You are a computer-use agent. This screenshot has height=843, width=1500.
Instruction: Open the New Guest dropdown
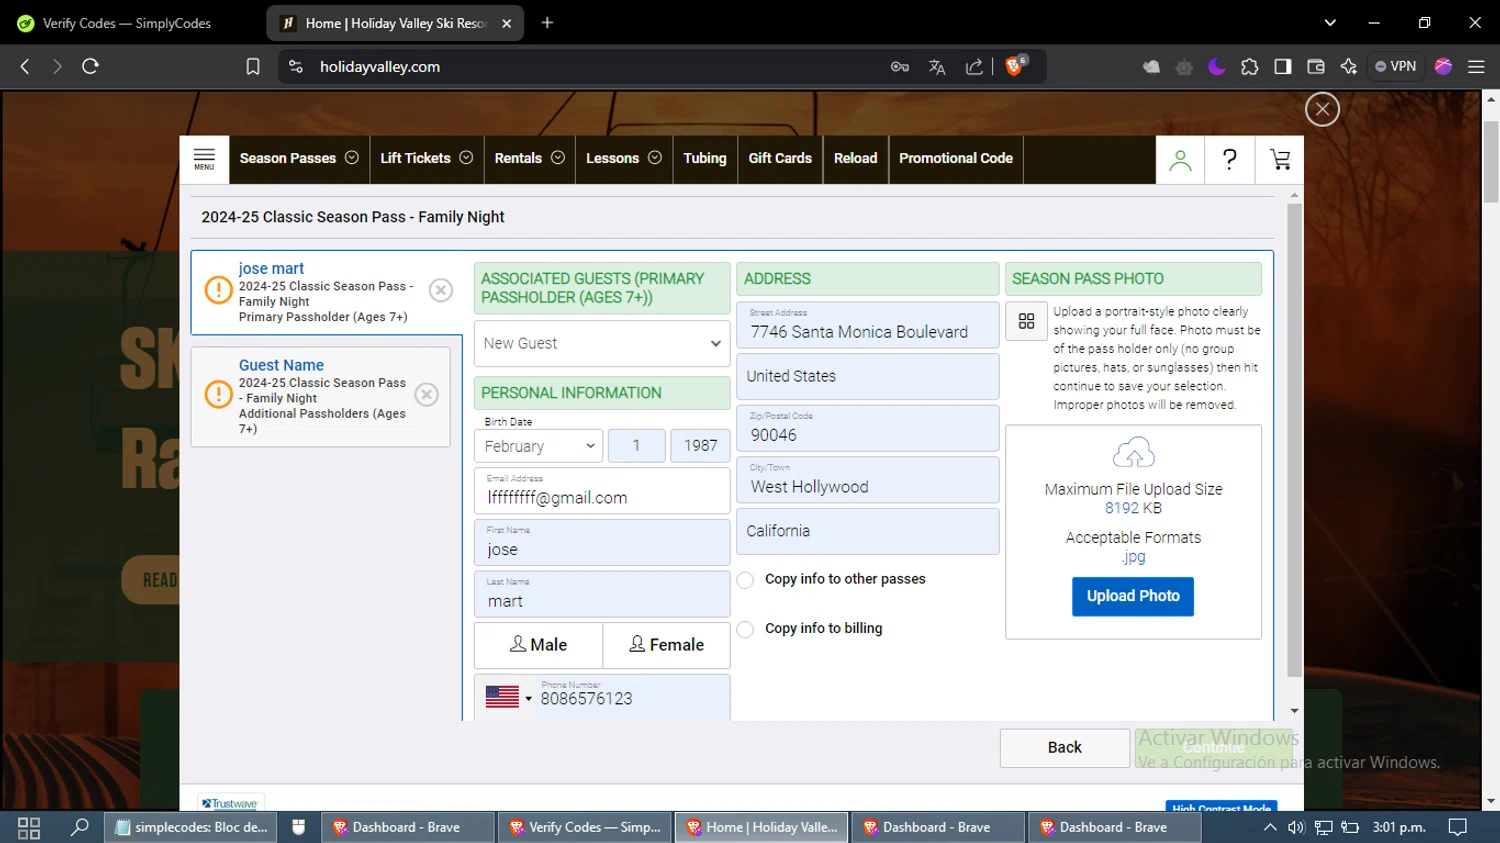(x=602, y=343)
